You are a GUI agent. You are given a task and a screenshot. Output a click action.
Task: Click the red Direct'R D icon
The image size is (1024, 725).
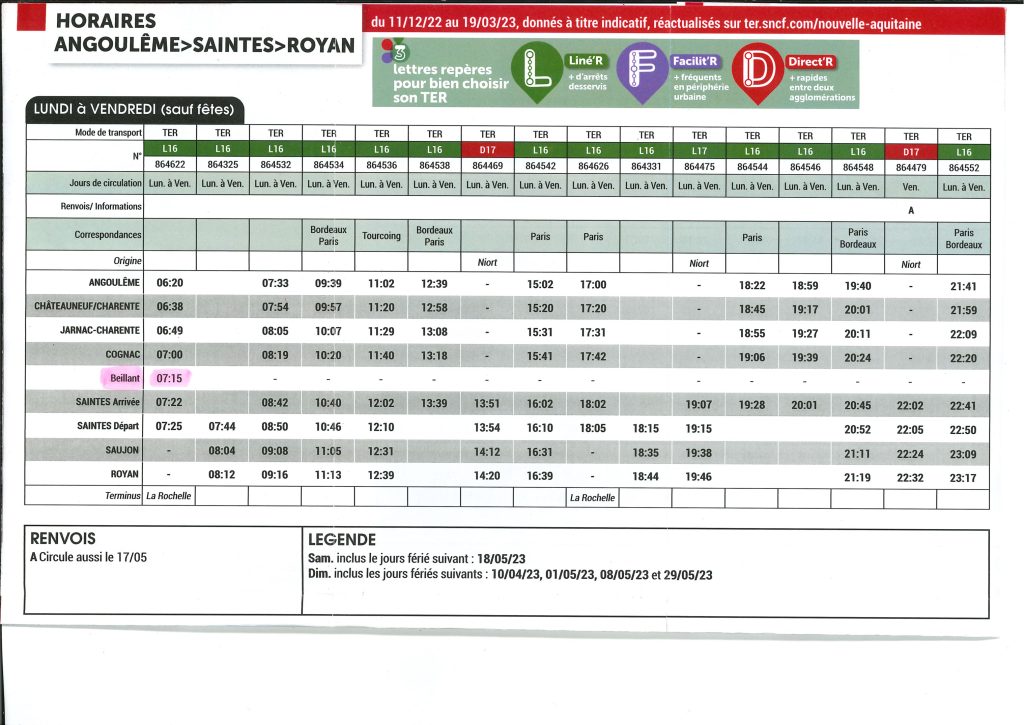click(758, 73)
